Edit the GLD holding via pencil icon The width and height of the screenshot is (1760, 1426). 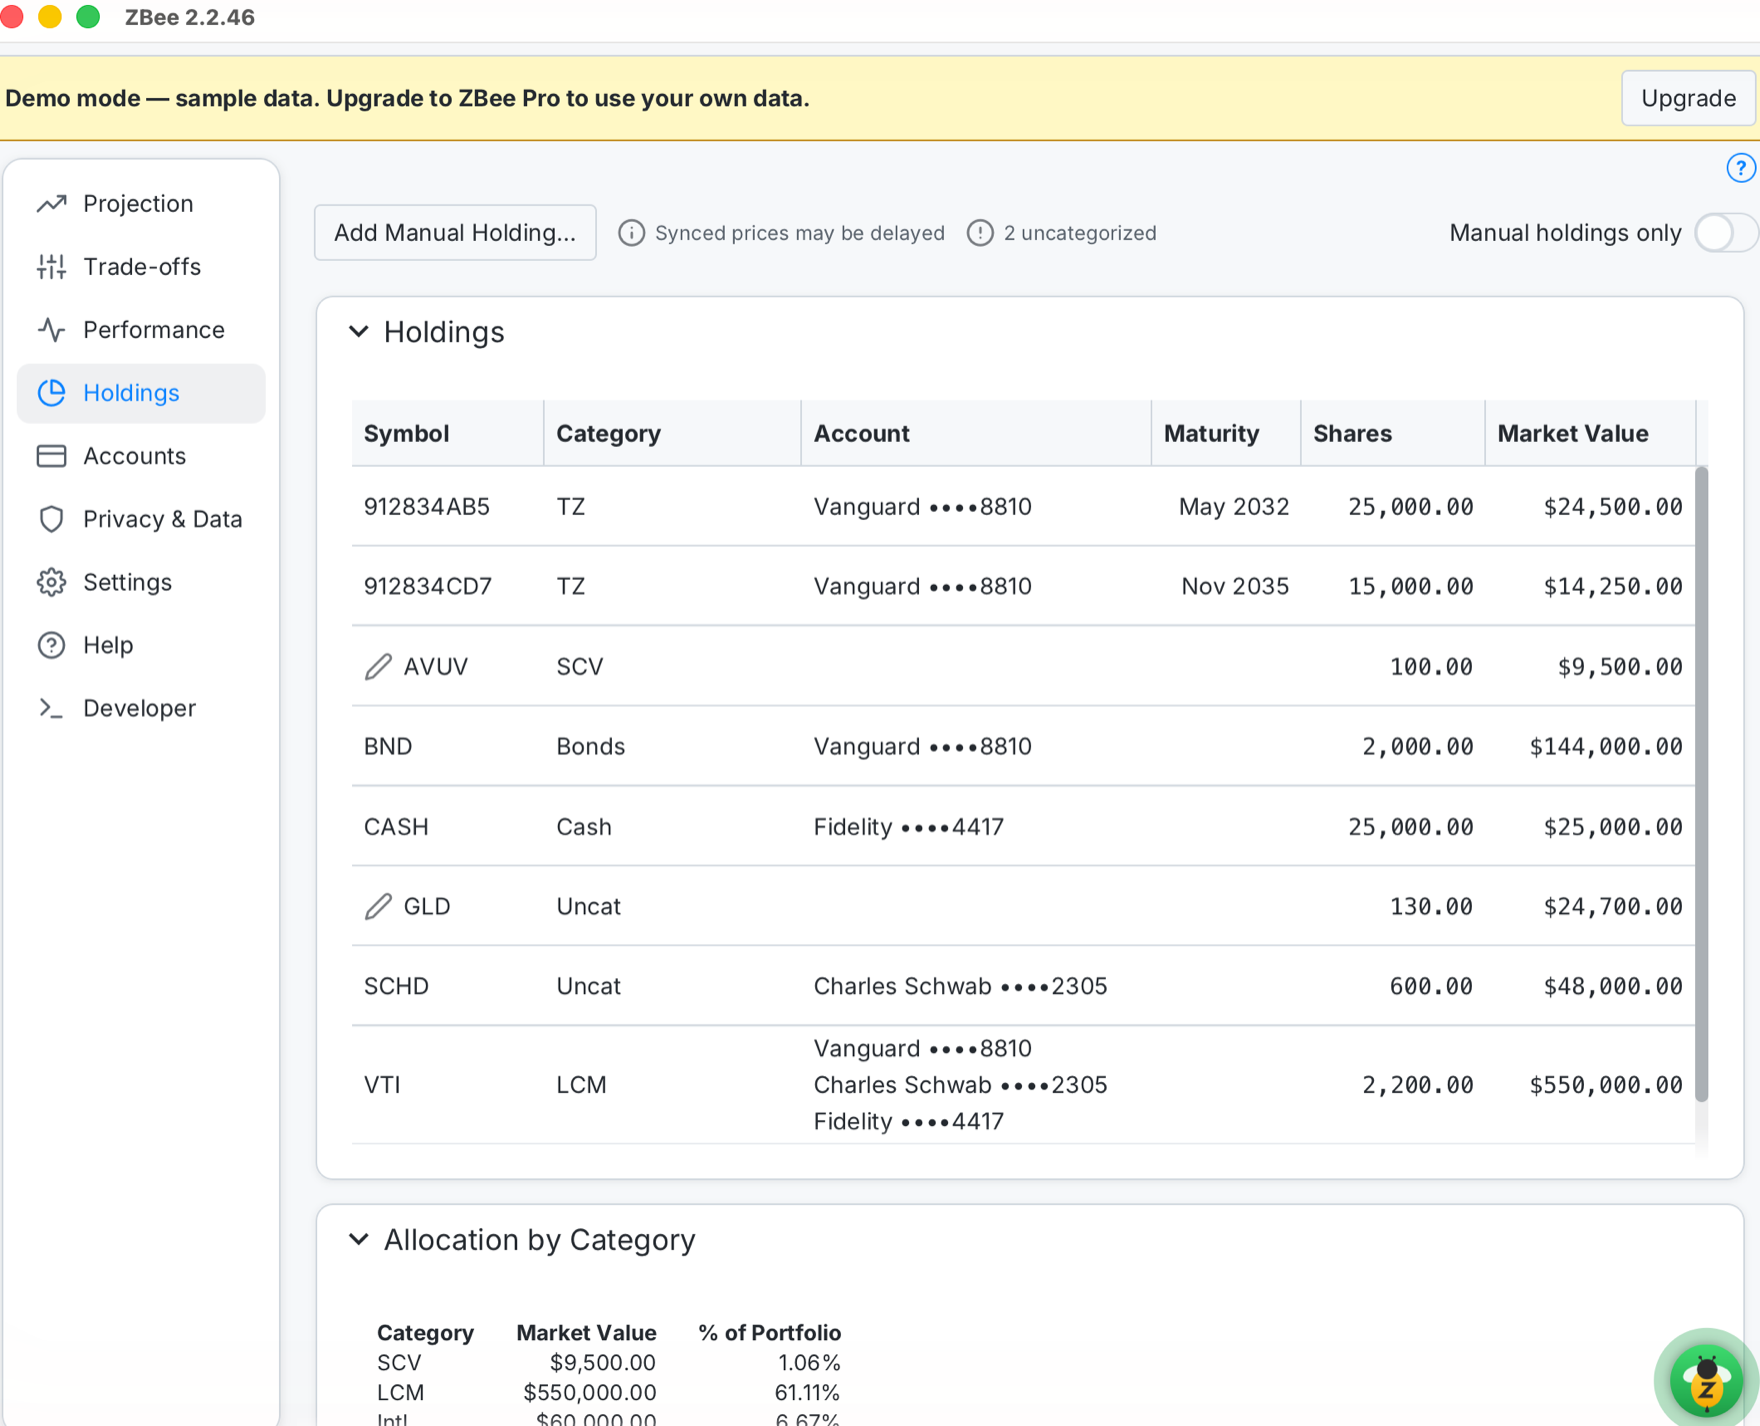(x=378, y=906)
